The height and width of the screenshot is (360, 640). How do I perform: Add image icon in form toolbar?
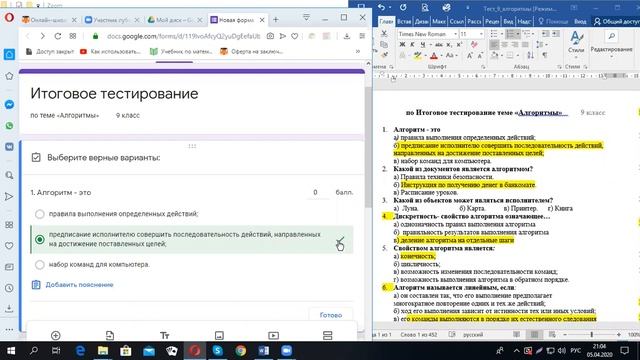(219, 336)
